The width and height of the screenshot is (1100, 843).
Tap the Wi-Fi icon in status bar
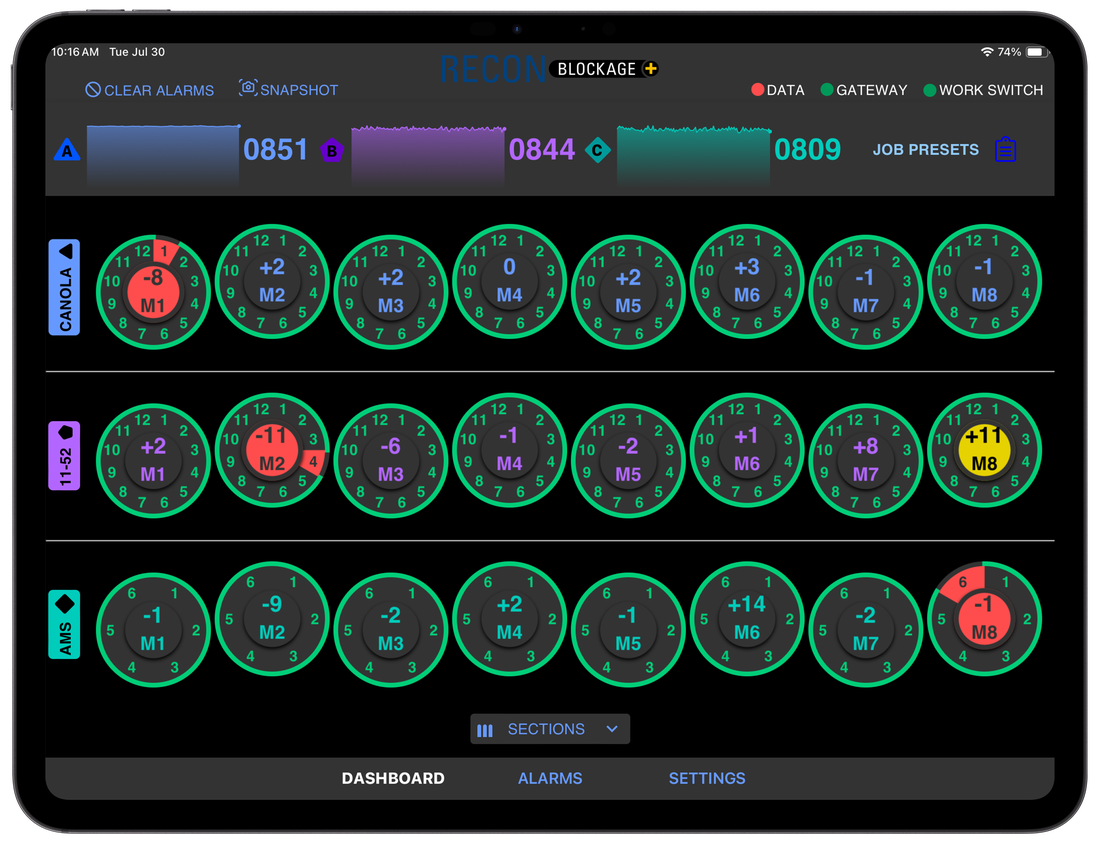[987, 52]
